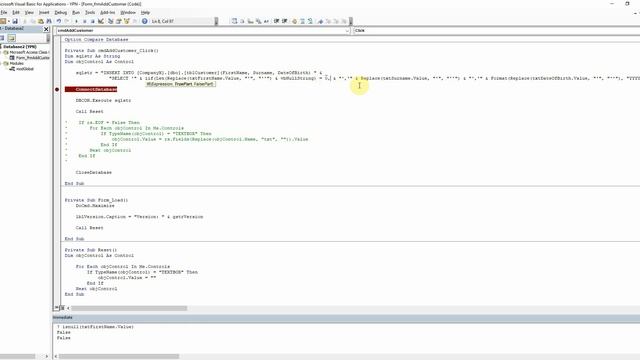
Task: Open the Help menu
Action: pos(145,13)
